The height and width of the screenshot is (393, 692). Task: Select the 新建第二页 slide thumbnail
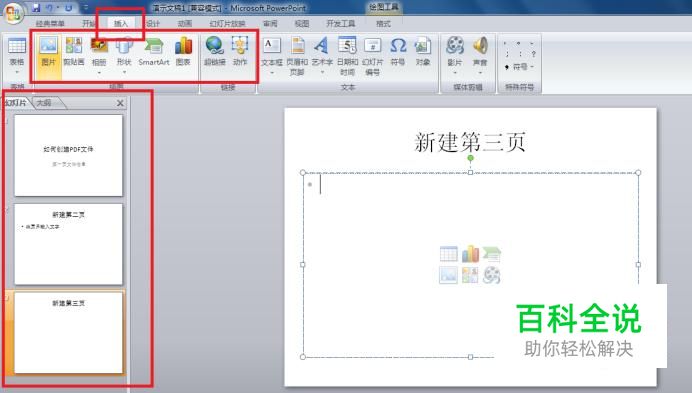68,244
